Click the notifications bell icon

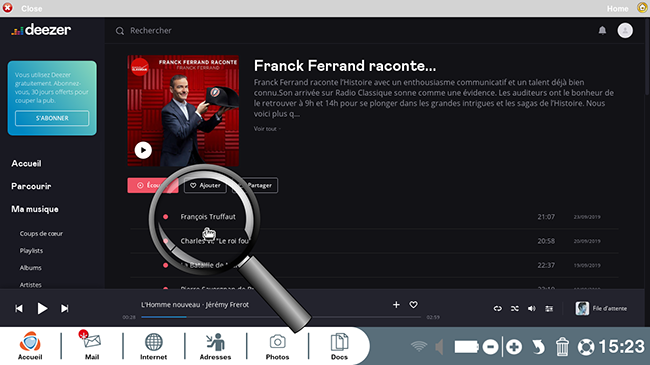coord(602,30)
